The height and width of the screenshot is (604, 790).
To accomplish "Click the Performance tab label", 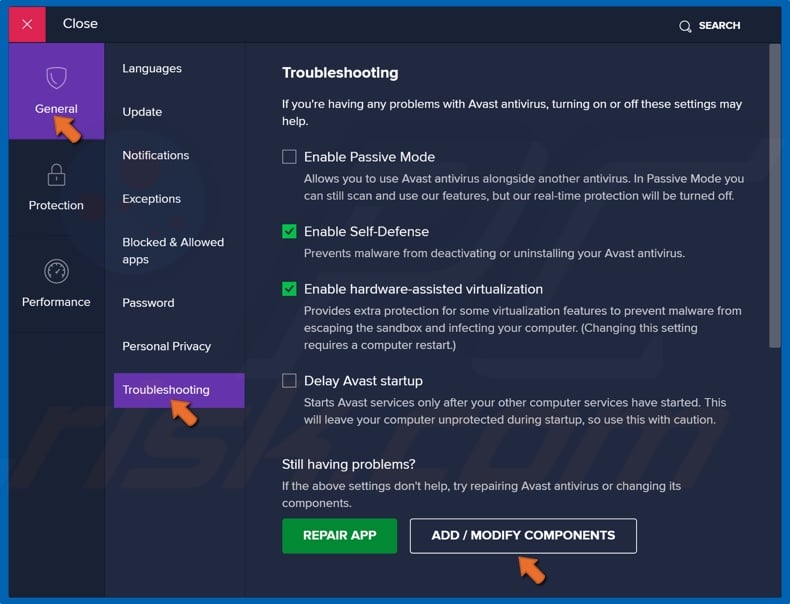I will 56,302.
